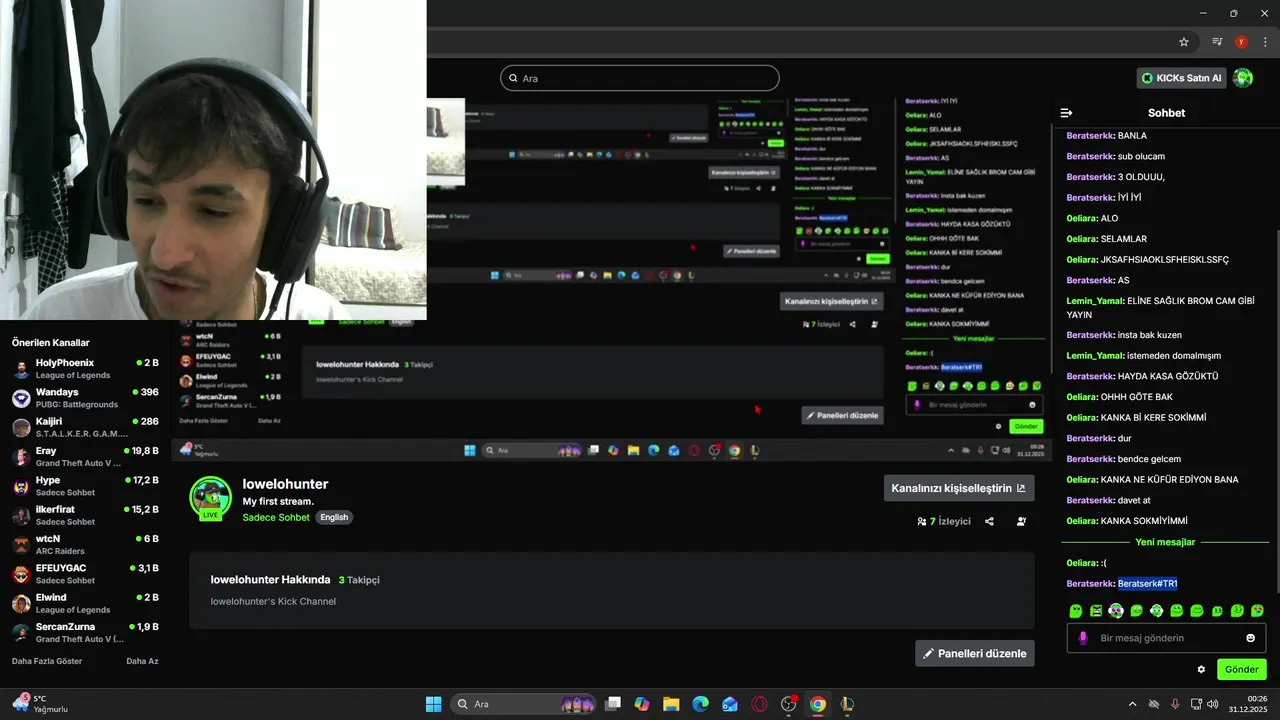Jump to new messages via 'Yeni mesajlar' divider
Screen dimensions: 1280x720
pos(1165,542)
